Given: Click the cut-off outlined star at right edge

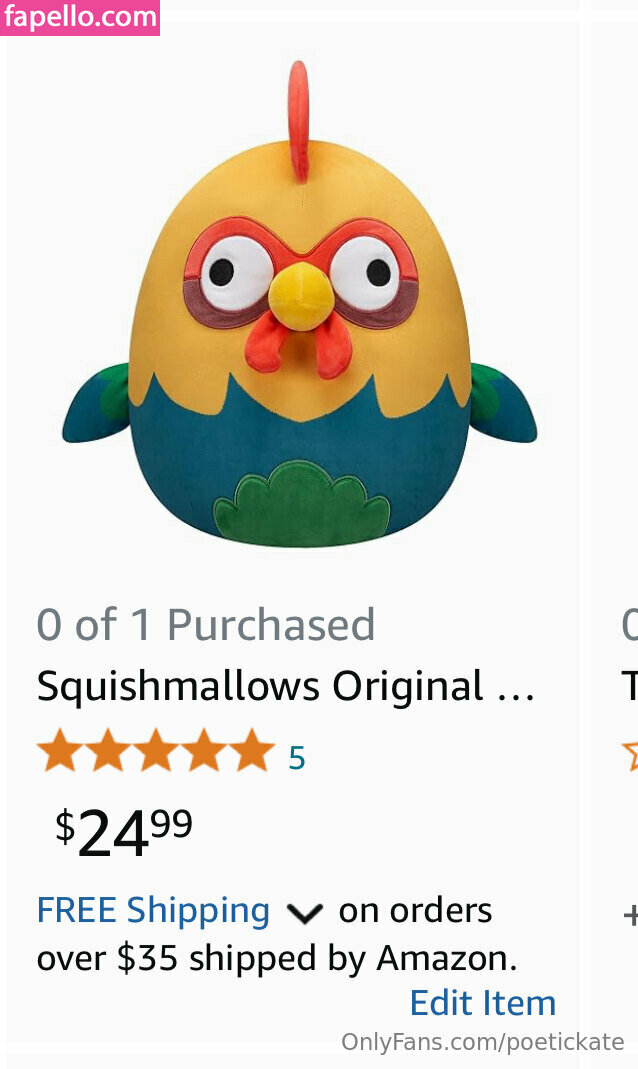Looking at the screenshot, I should point(630,753).
